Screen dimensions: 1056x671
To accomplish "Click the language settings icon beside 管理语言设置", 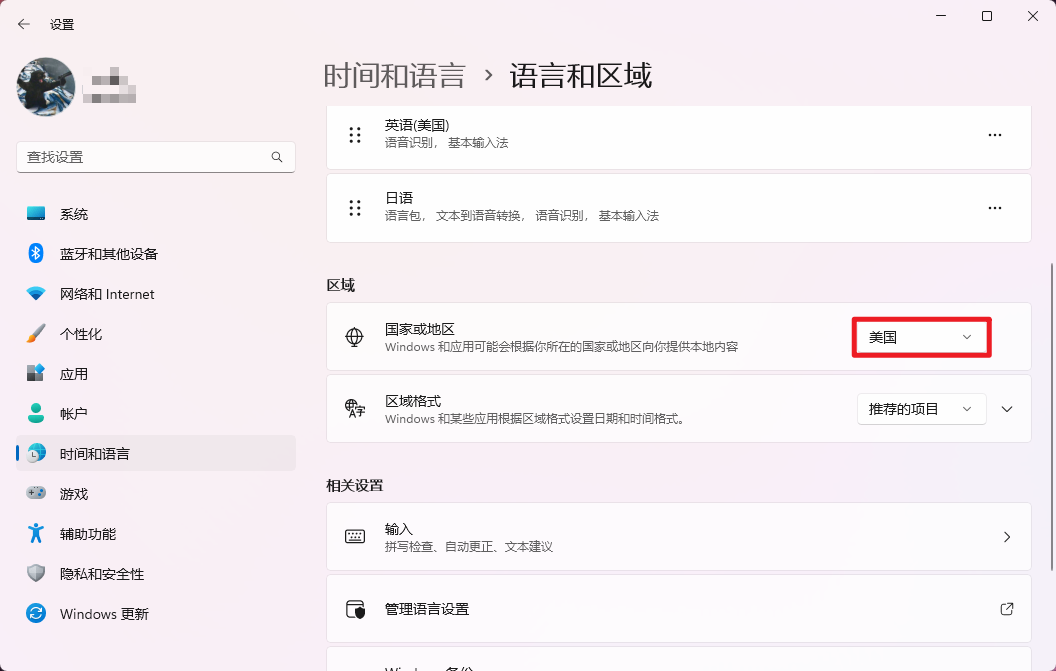I will (355, 611).
